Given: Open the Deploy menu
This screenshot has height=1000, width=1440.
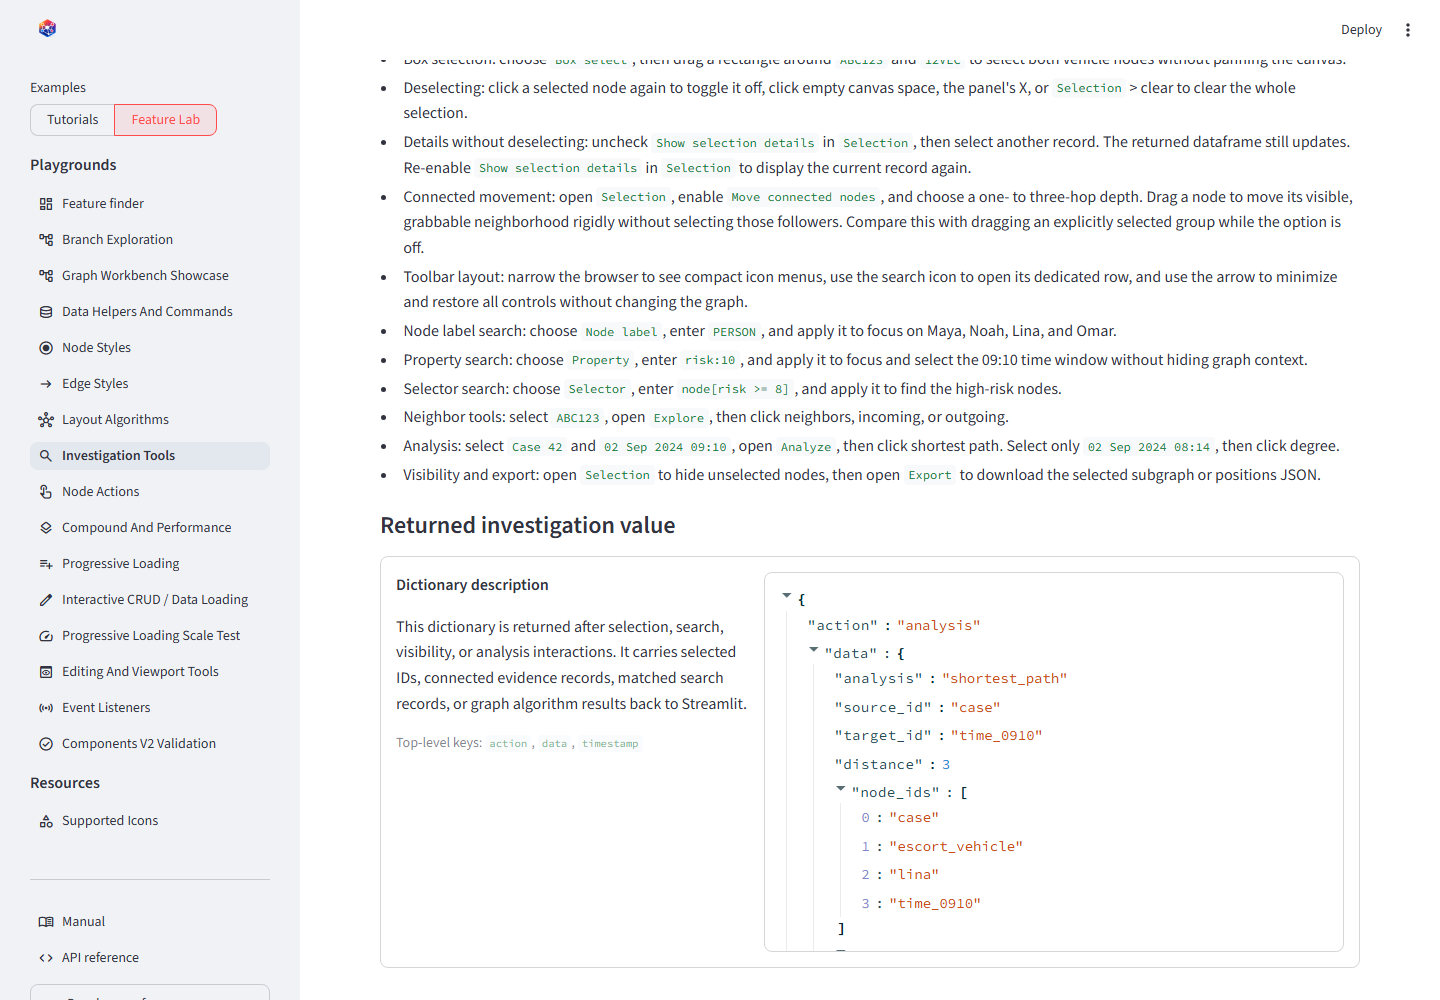Looking at the screenshot, I should point(1361,30).
